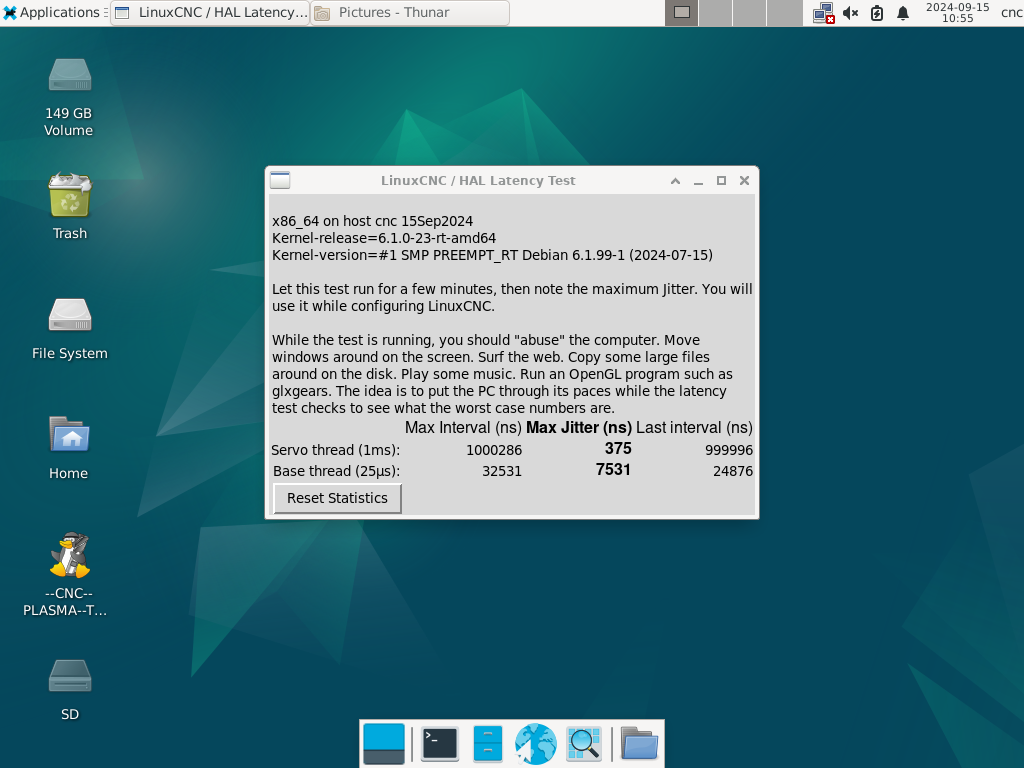Switch to Pictures - Thunar taskbar button
Screen dimensions: 1024x768
(410, 12)
